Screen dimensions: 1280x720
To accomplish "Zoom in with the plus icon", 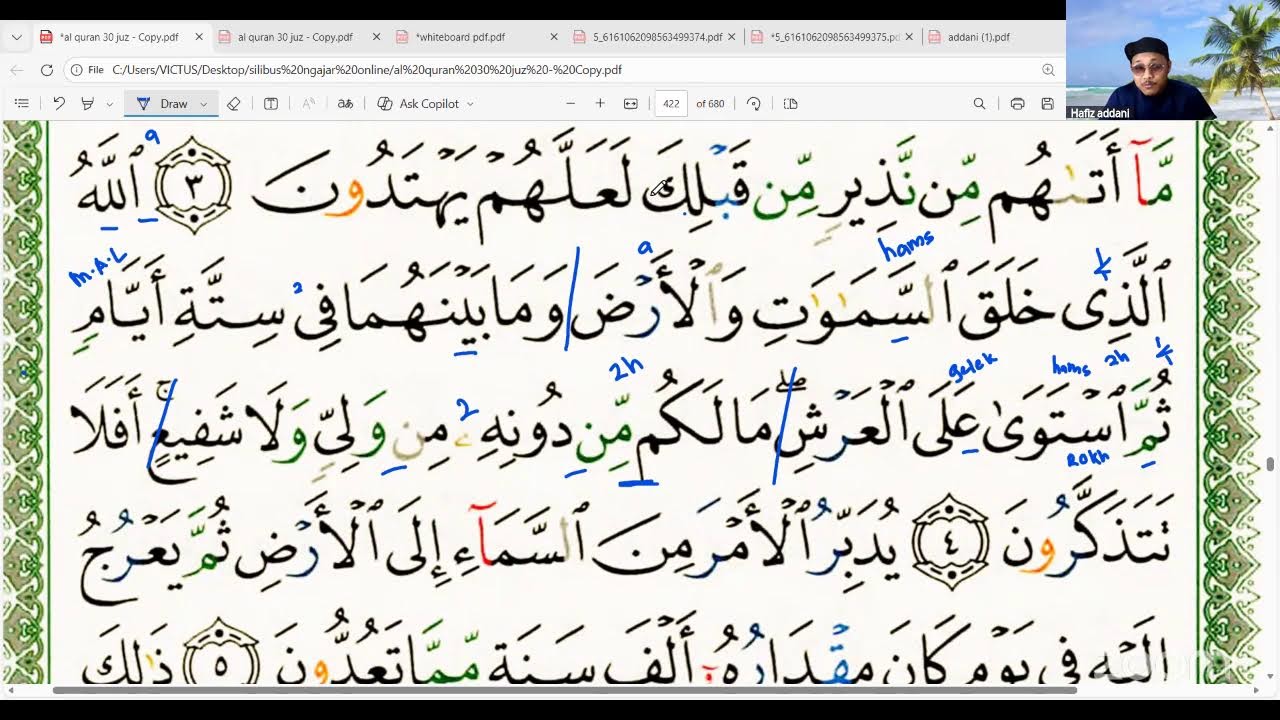I will click(600, 103).
